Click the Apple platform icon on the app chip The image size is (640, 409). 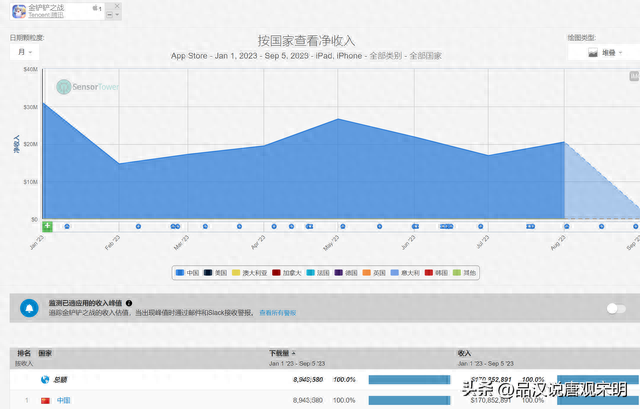(x=95, y=8)
